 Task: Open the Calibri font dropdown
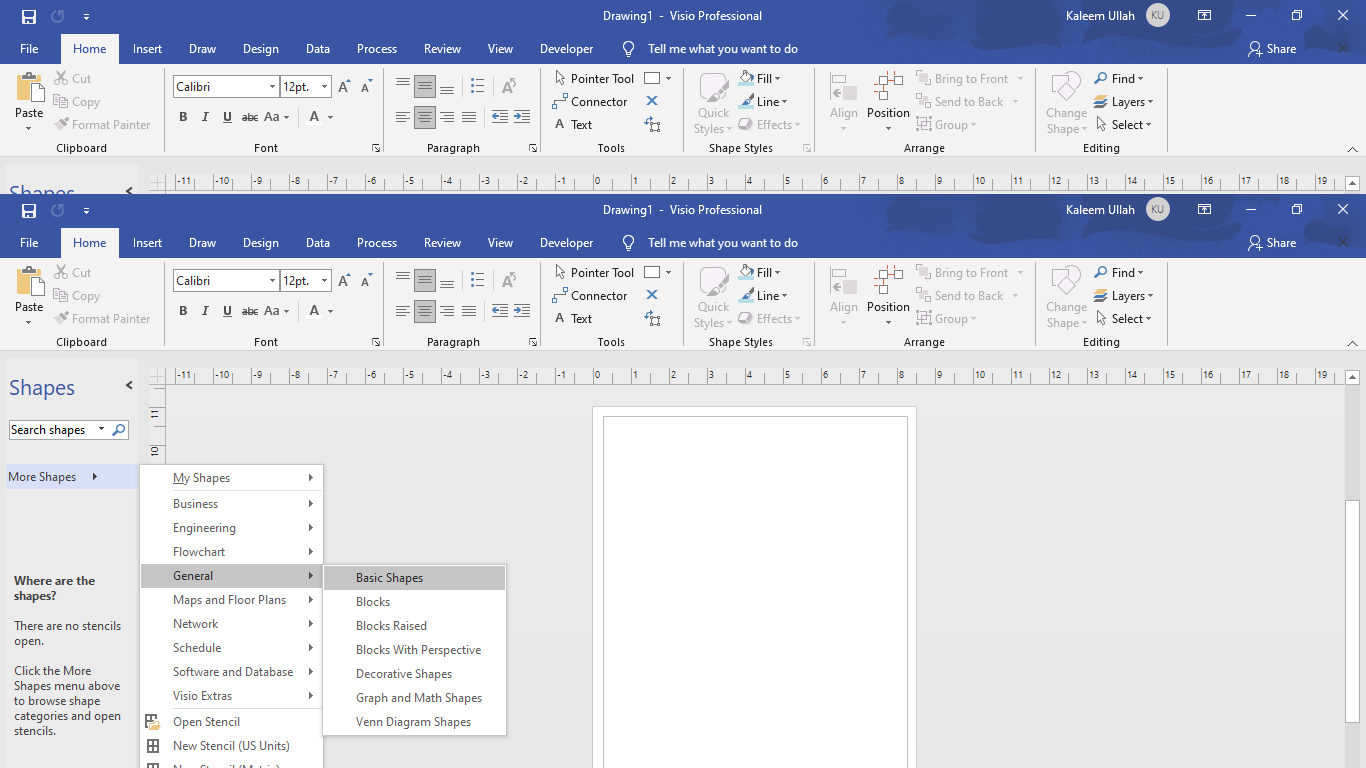point(271,281)
